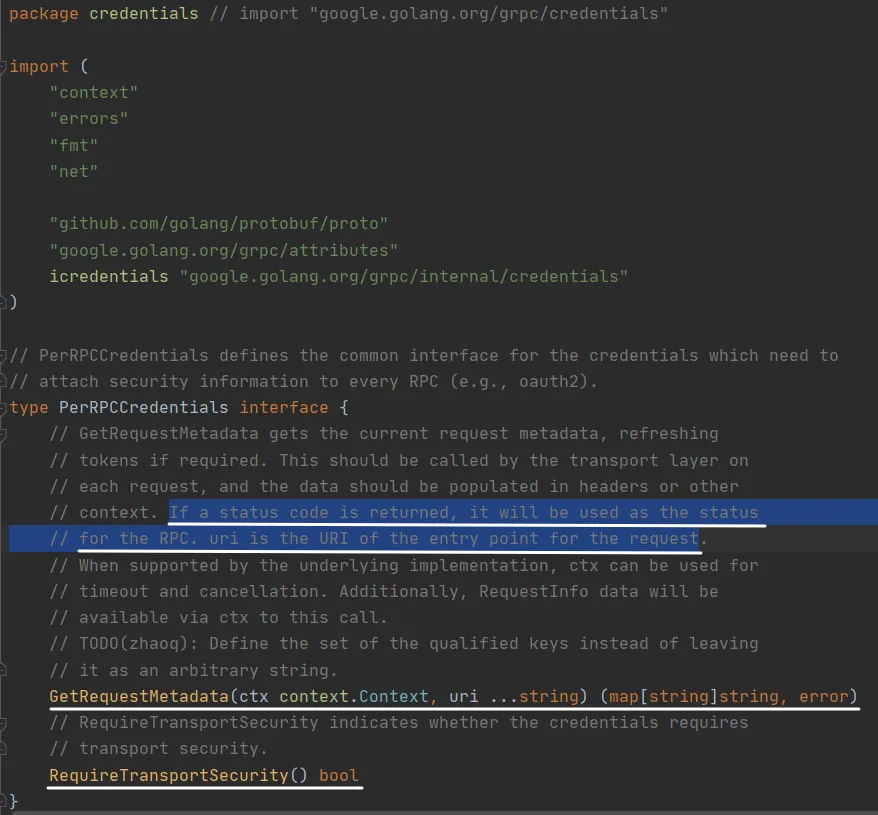This screenshot has height=815, width=878.
Task: Click the '// import "google.golang.org/grpc/credentials"' comment
Action: click(438, 13)
